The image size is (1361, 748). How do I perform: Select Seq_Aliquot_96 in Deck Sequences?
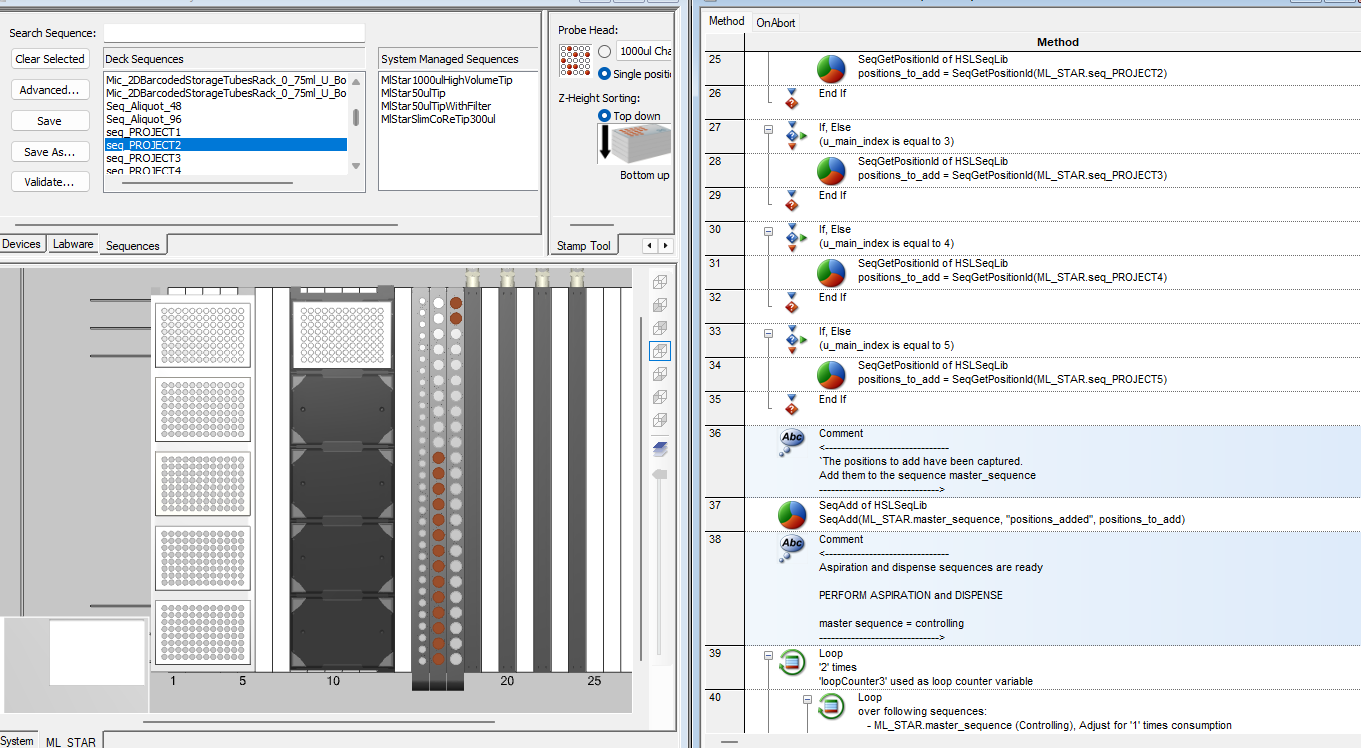click(143, 119)
